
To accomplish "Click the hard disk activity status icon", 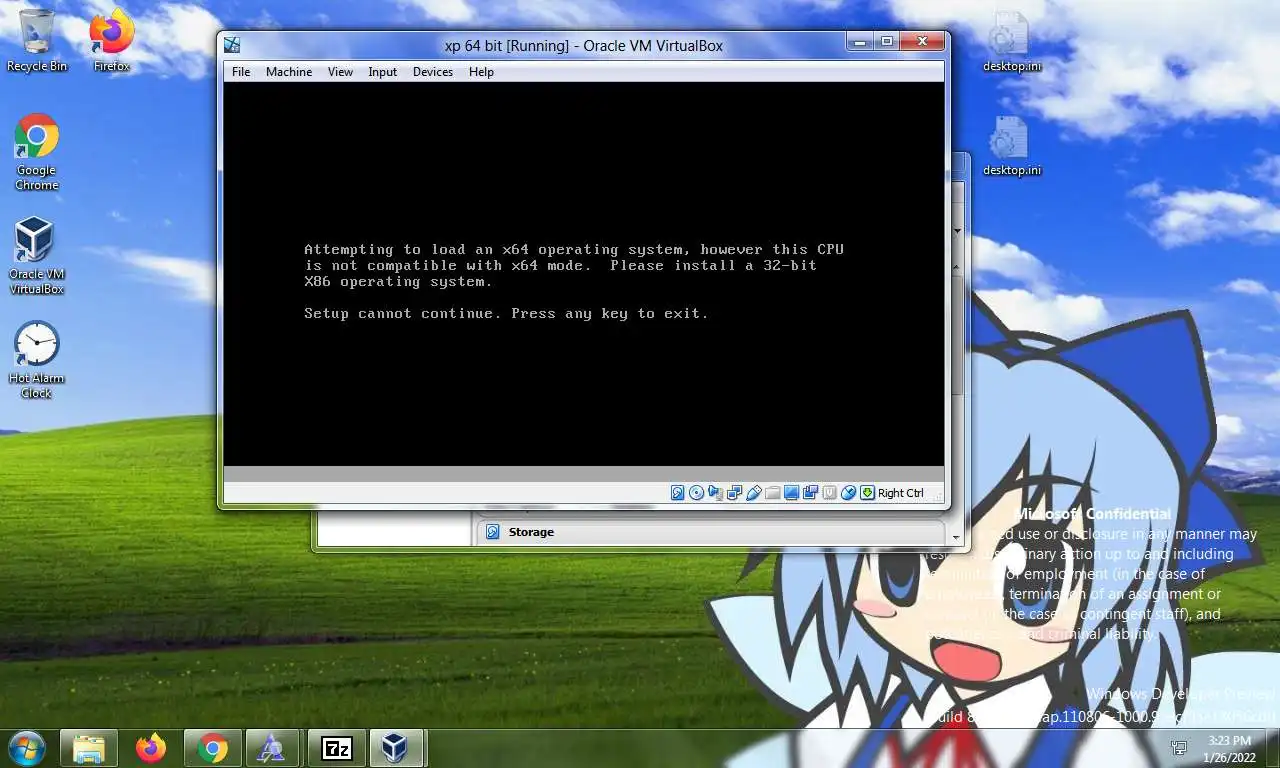I will click(678, 493).
